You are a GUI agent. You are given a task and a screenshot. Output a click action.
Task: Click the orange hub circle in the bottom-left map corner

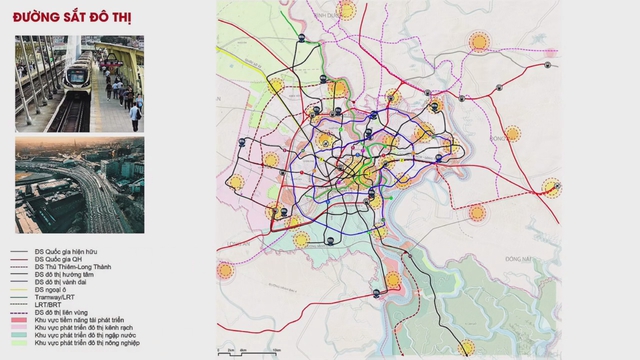coord(224,270)
